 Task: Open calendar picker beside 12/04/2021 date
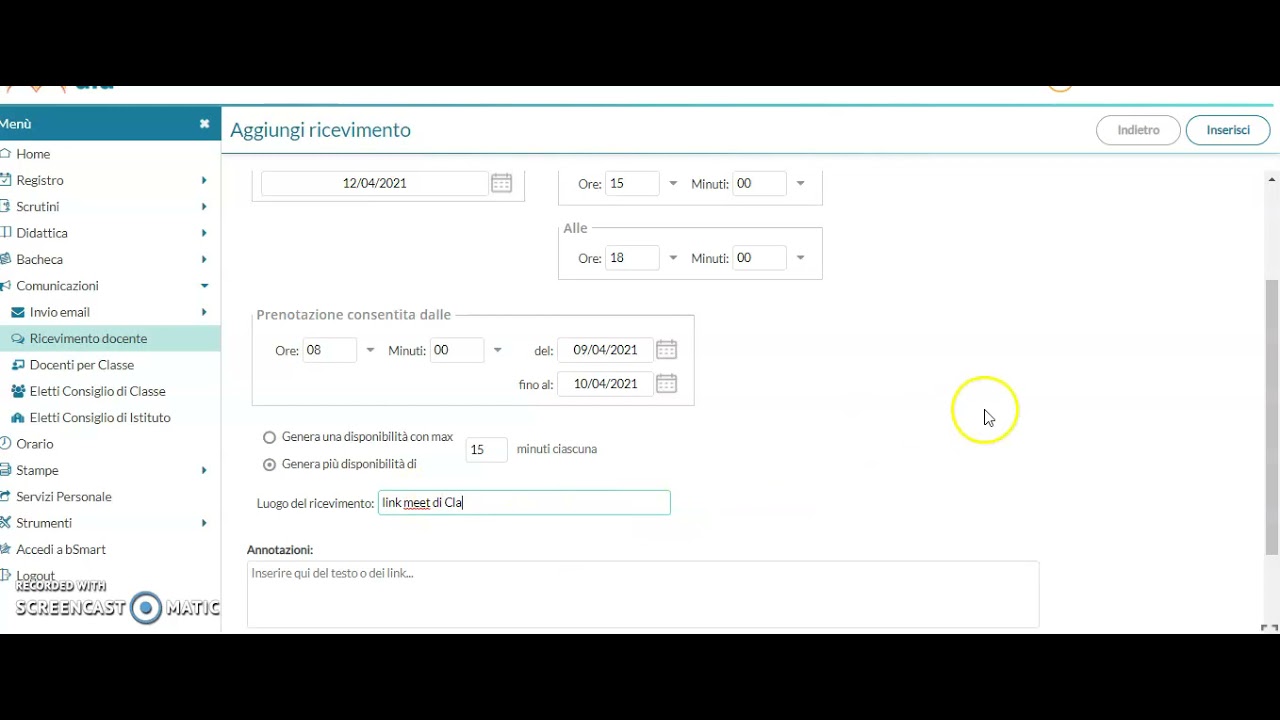pos(502,183)
